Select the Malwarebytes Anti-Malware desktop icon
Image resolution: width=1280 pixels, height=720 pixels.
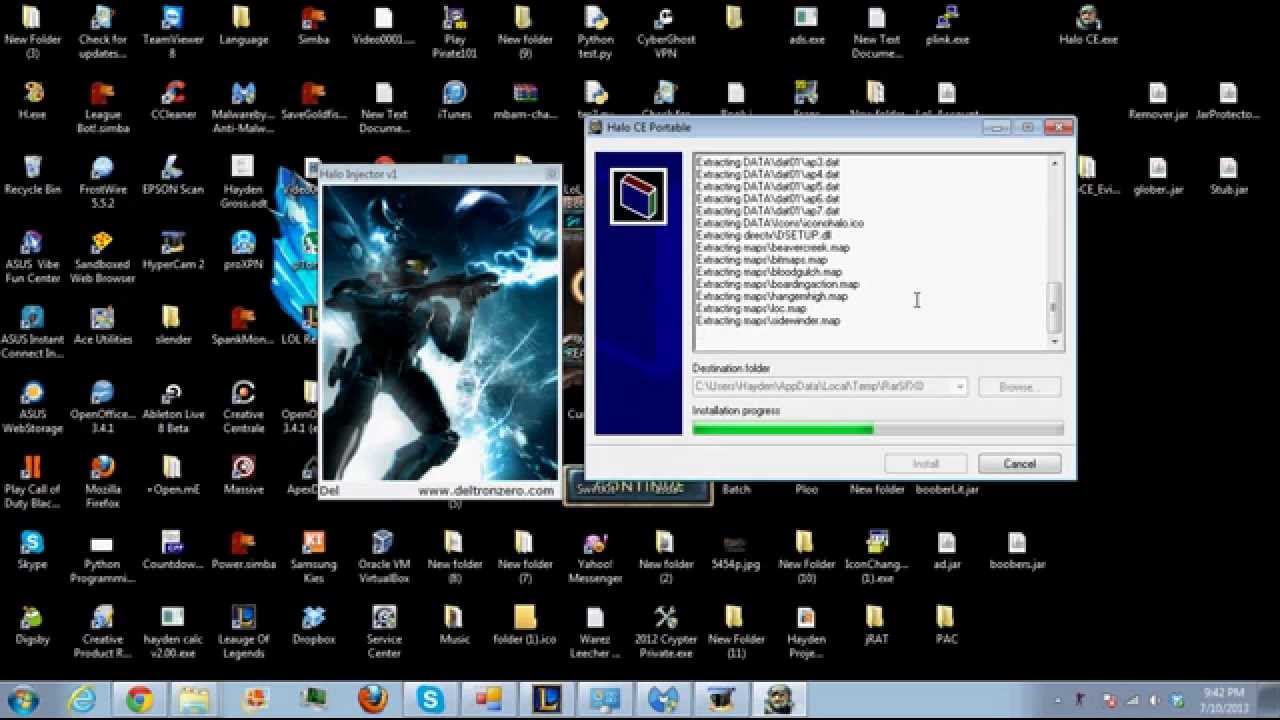243,107
